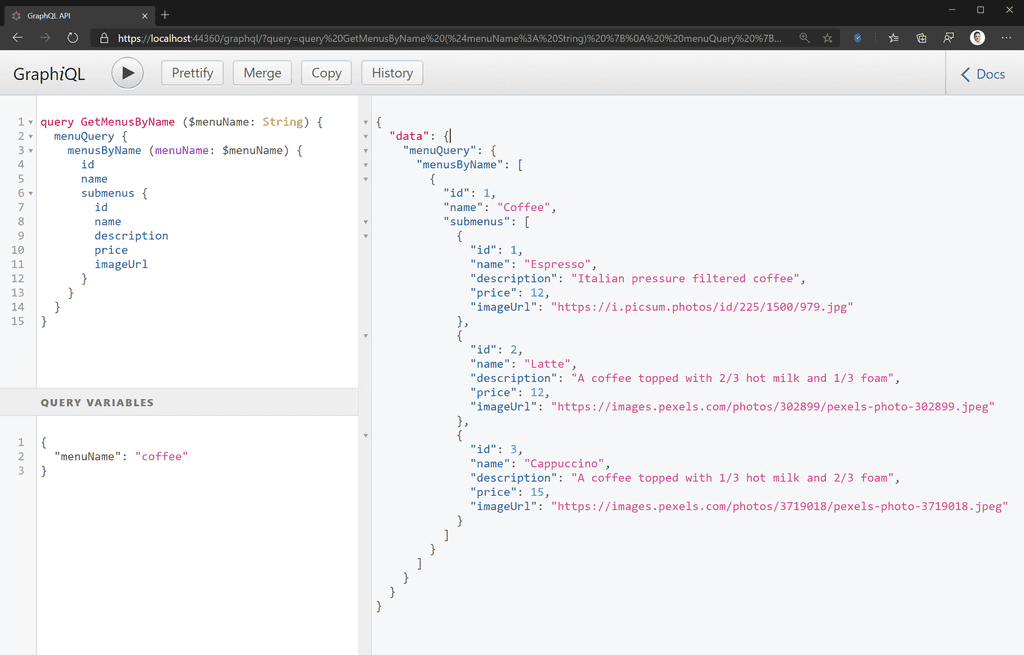Collapse the submenus block fold arrow on line 6

31,192
